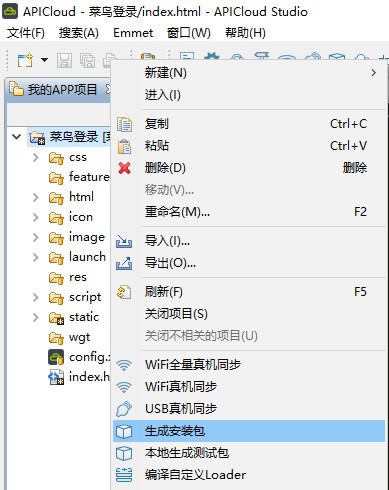Click the 本地生成测试包 box icon
389x490 pixels.
coord(124,453)
